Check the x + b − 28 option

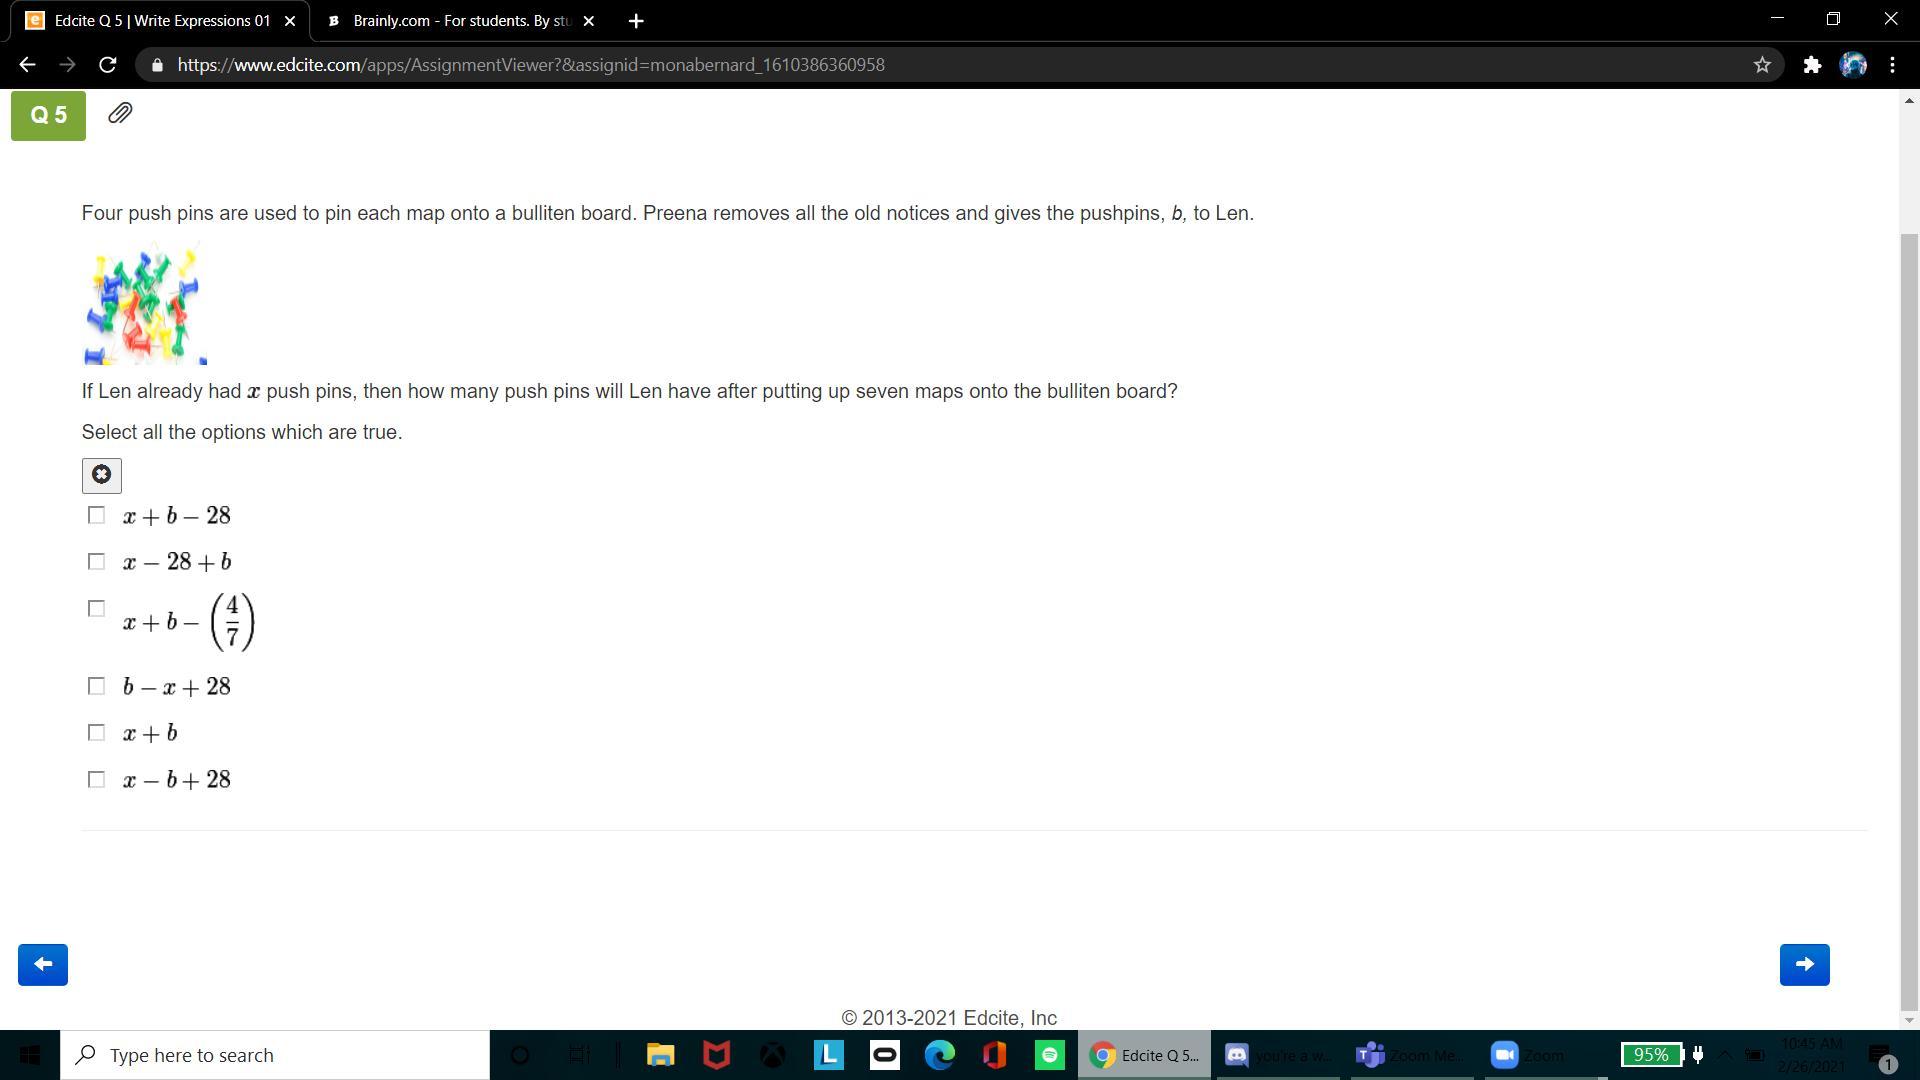tap(96, 516)
